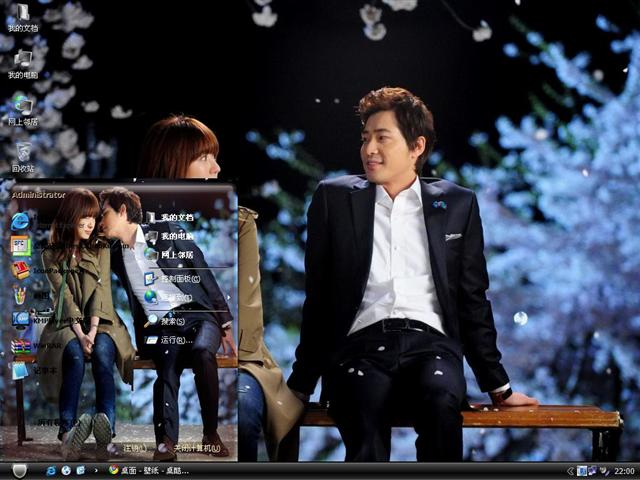Screen dimensions: 640x480
Task: Open the round globe browser quick launch icon
Action: pos(66,471)
